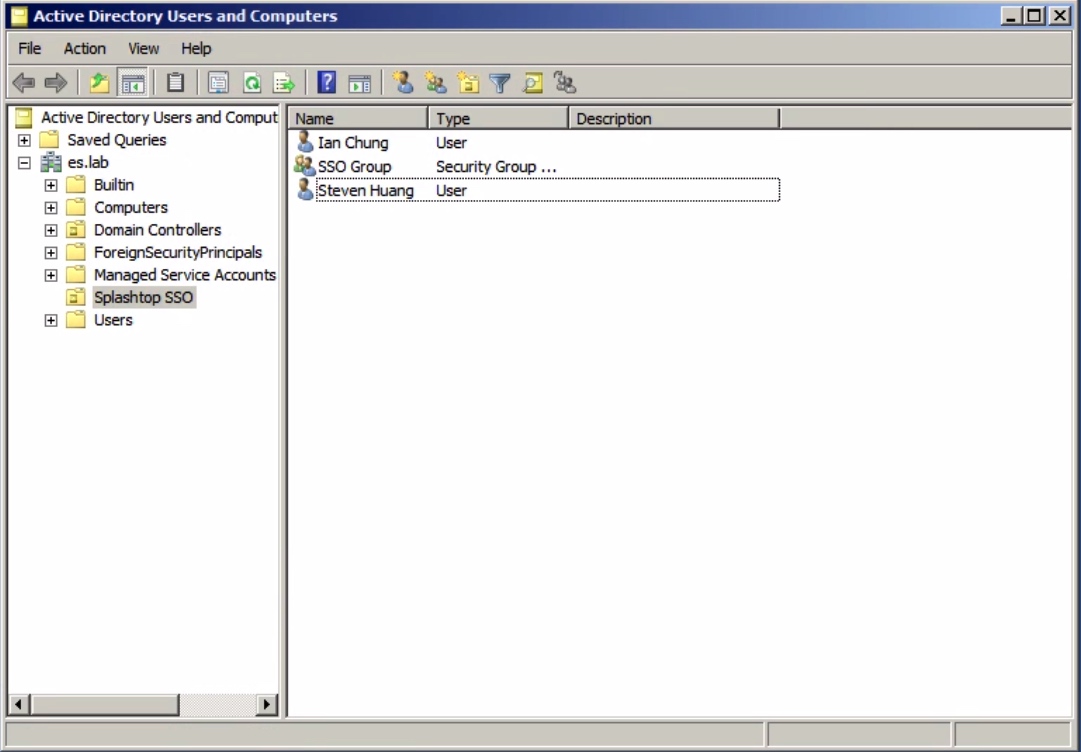Click the Splashtop SSO OU folder icon
Image resolution: width=1081 pixels, height=752 pixels.
76,297
